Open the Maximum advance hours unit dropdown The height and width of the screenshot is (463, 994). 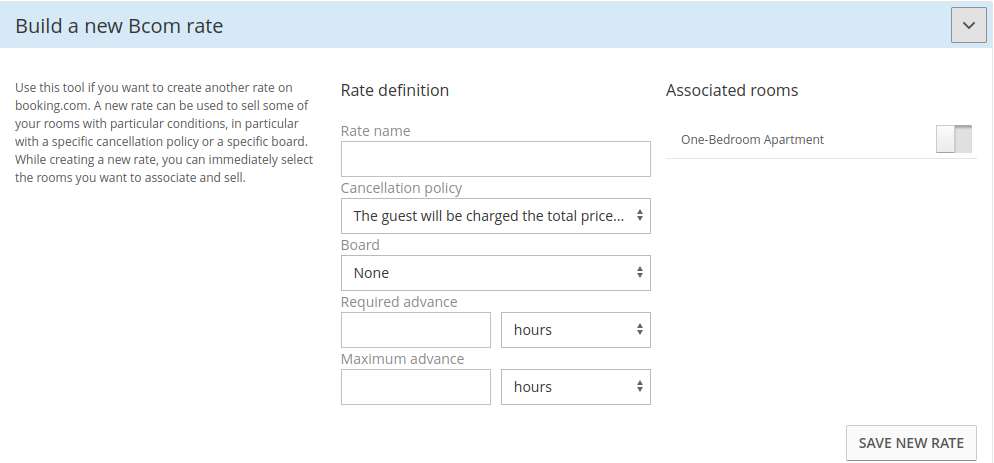coord(576,387)
